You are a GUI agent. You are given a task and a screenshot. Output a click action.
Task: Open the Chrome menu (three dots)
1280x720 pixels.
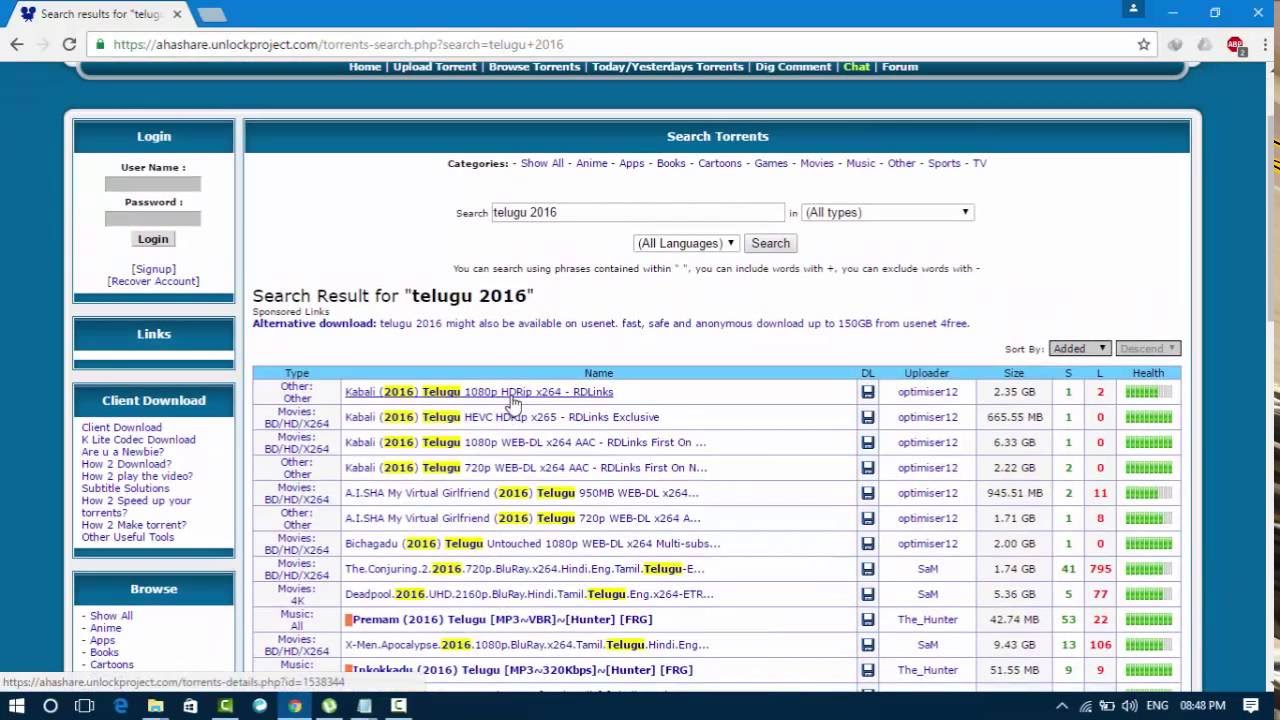click(x=1264, y=44)
